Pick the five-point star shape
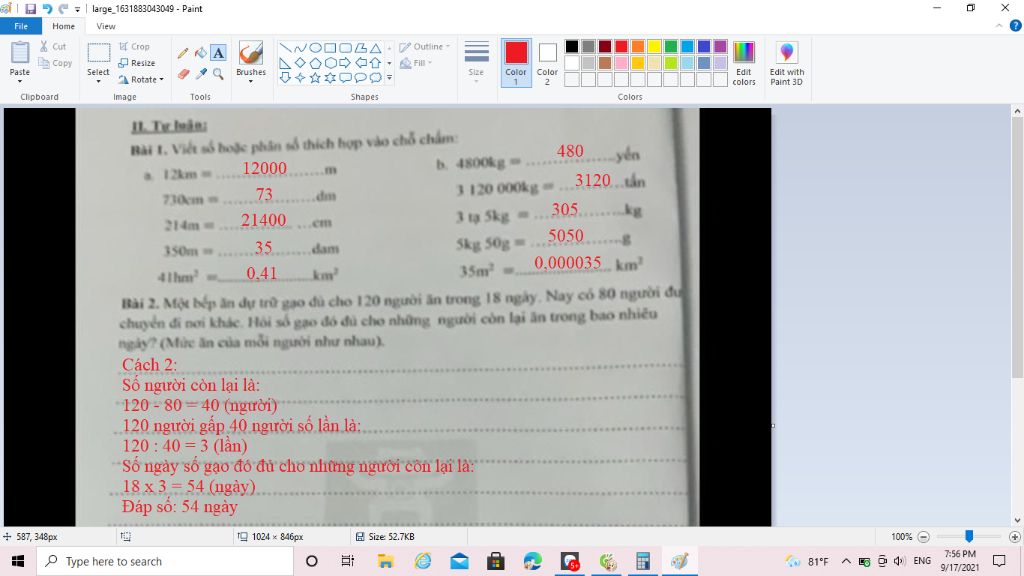Image resolution: width=1024 pixels, height=576 pixels. click(315, 78)
